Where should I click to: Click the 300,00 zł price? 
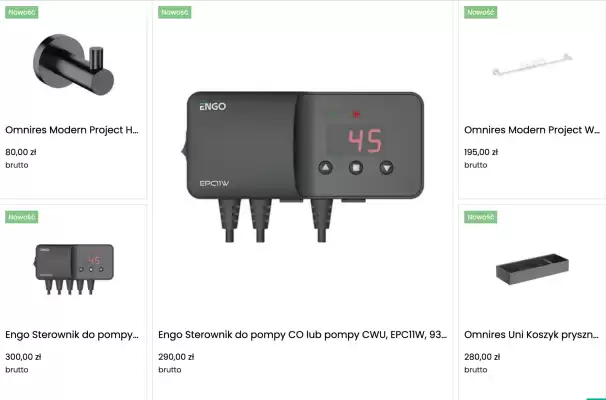pyautogui.click(x=23, y=357)
